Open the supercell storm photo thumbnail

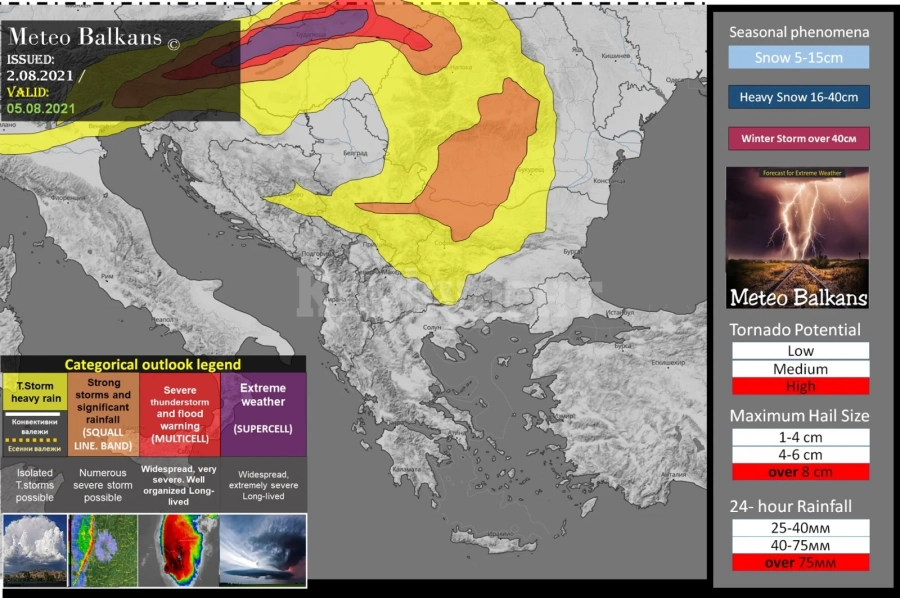click(x=263, y=550)
